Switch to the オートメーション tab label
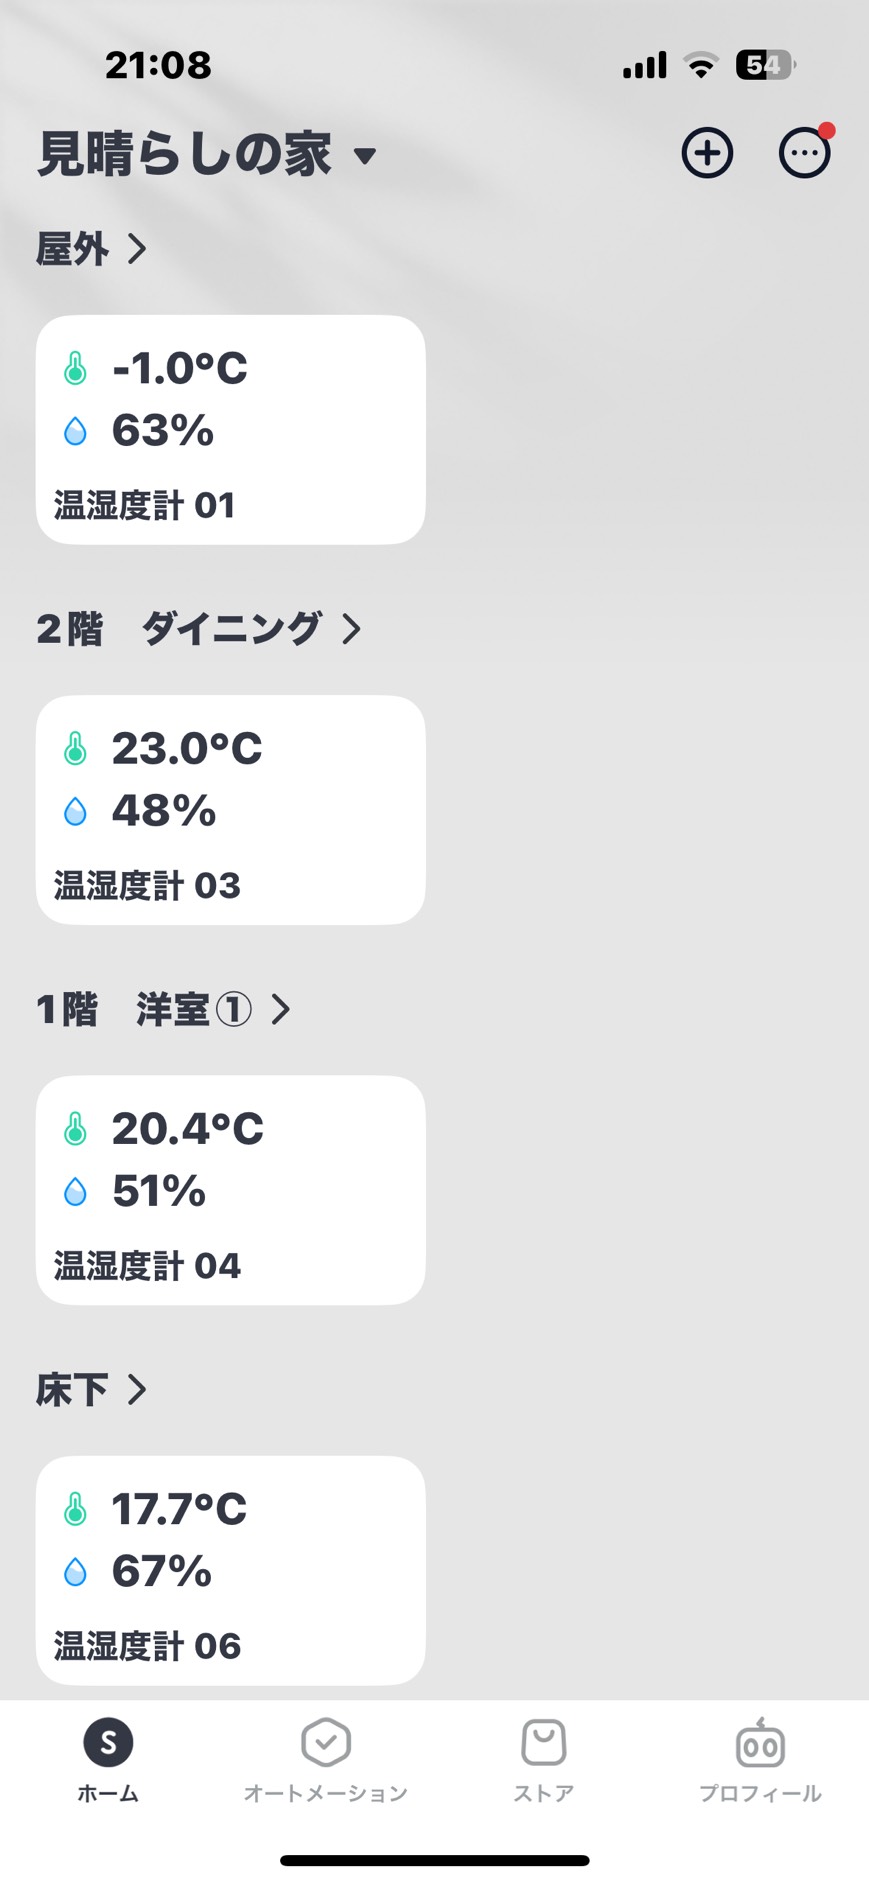 point(326,1794)
